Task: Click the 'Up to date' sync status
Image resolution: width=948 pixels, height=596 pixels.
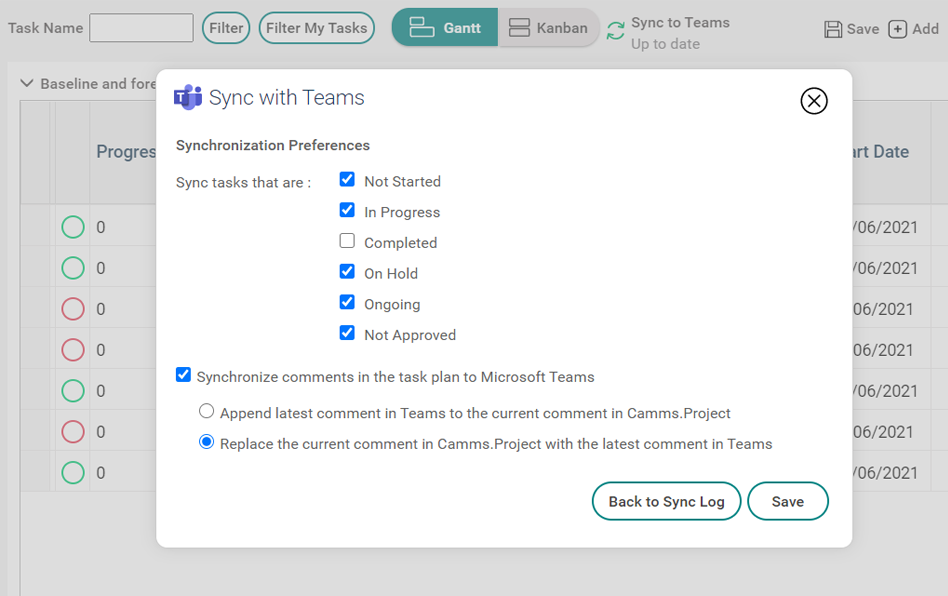Action: click(666, 44)
